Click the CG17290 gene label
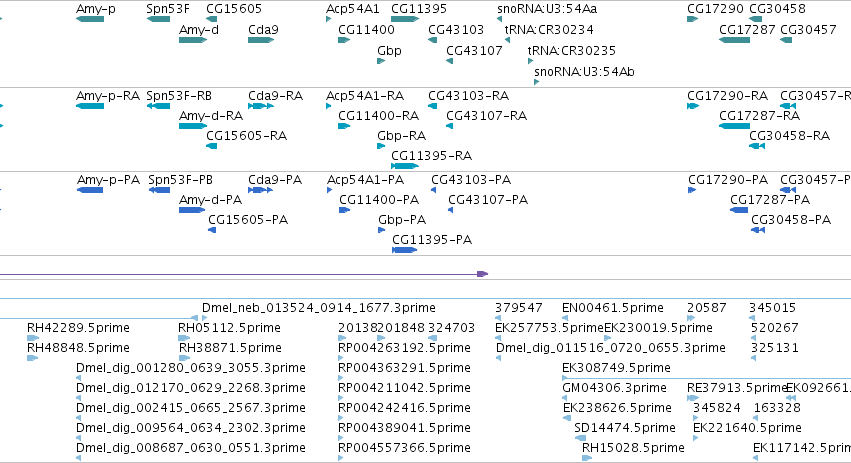This screenshot has width=851, height=463. click(715, 9)
